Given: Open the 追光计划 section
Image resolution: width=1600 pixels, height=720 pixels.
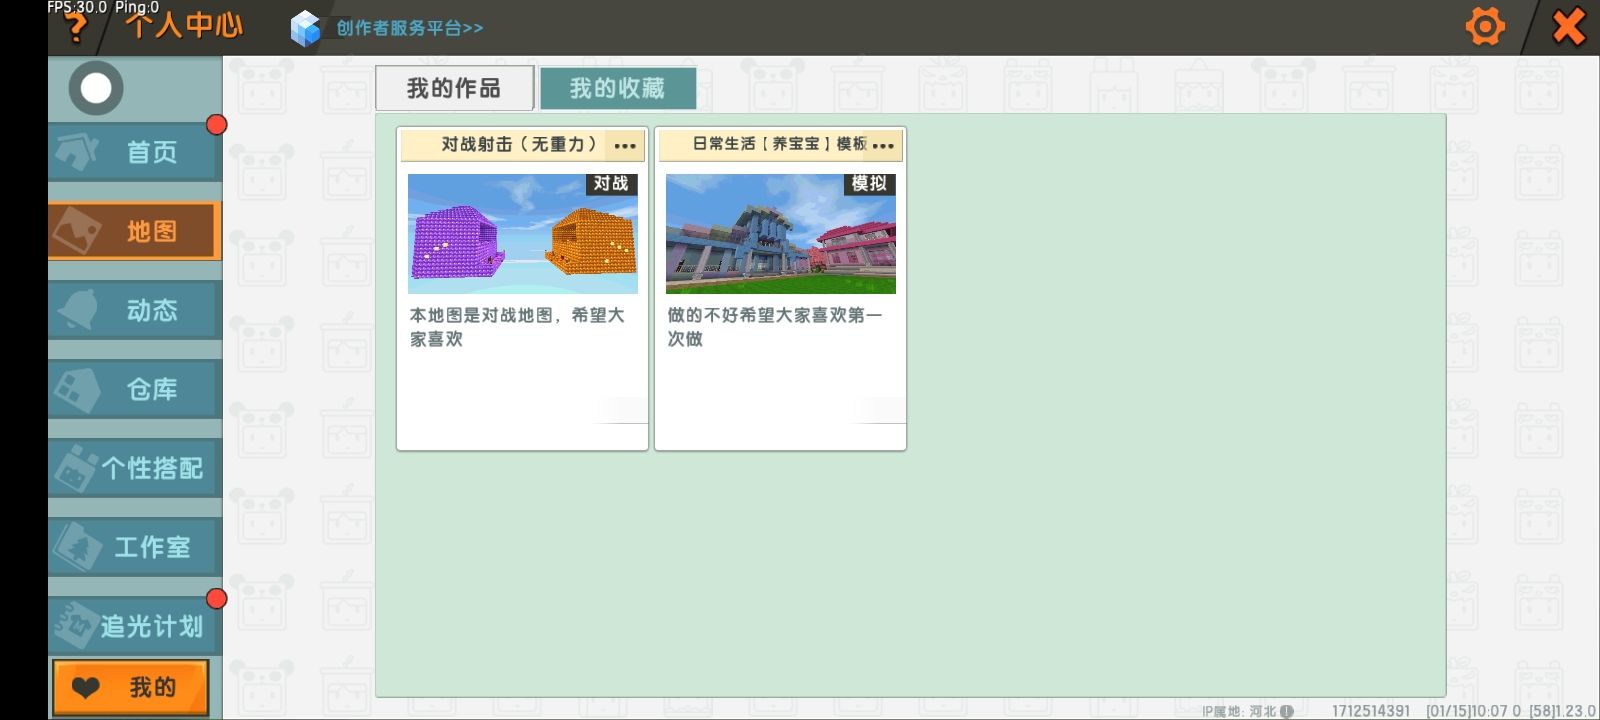Looking at the screenshot, I should point(134,626).
